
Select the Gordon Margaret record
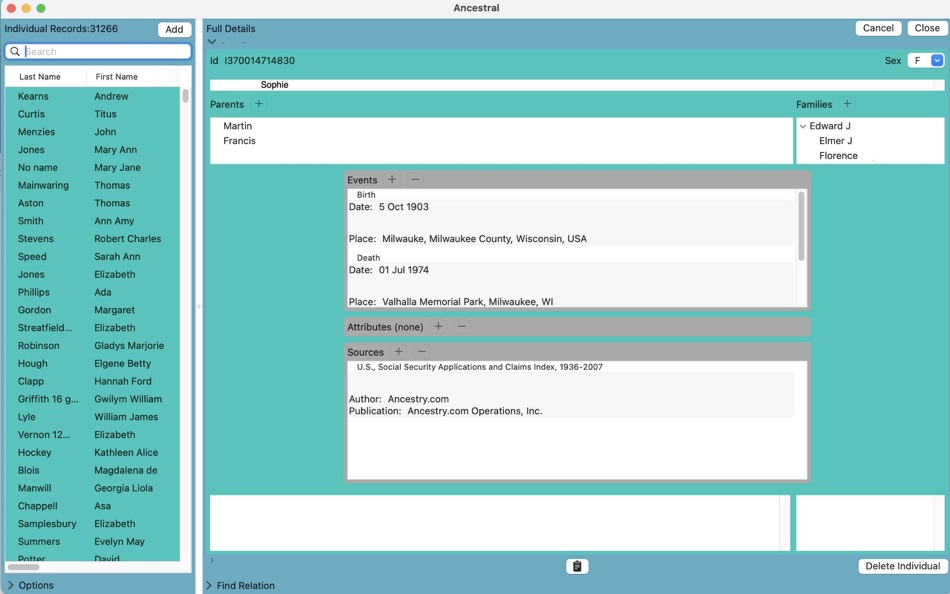[x=93, y=310]
